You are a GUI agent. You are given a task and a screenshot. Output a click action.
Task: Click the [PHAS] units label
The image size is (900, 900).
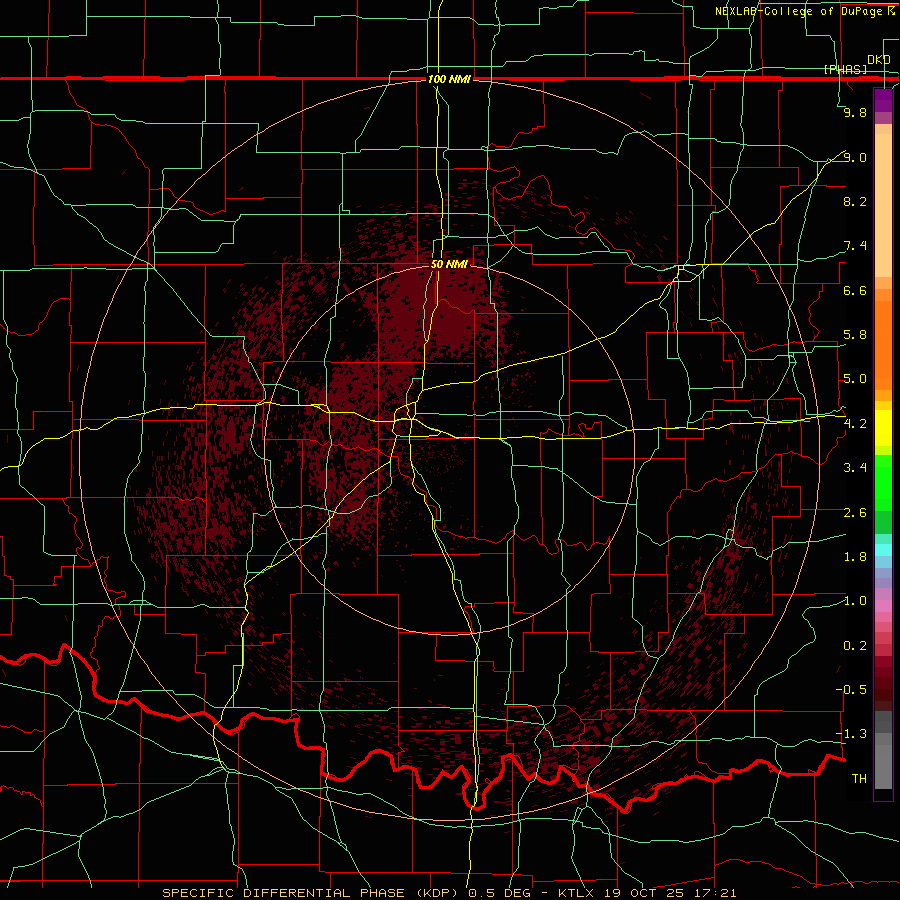tap(845, 70)
